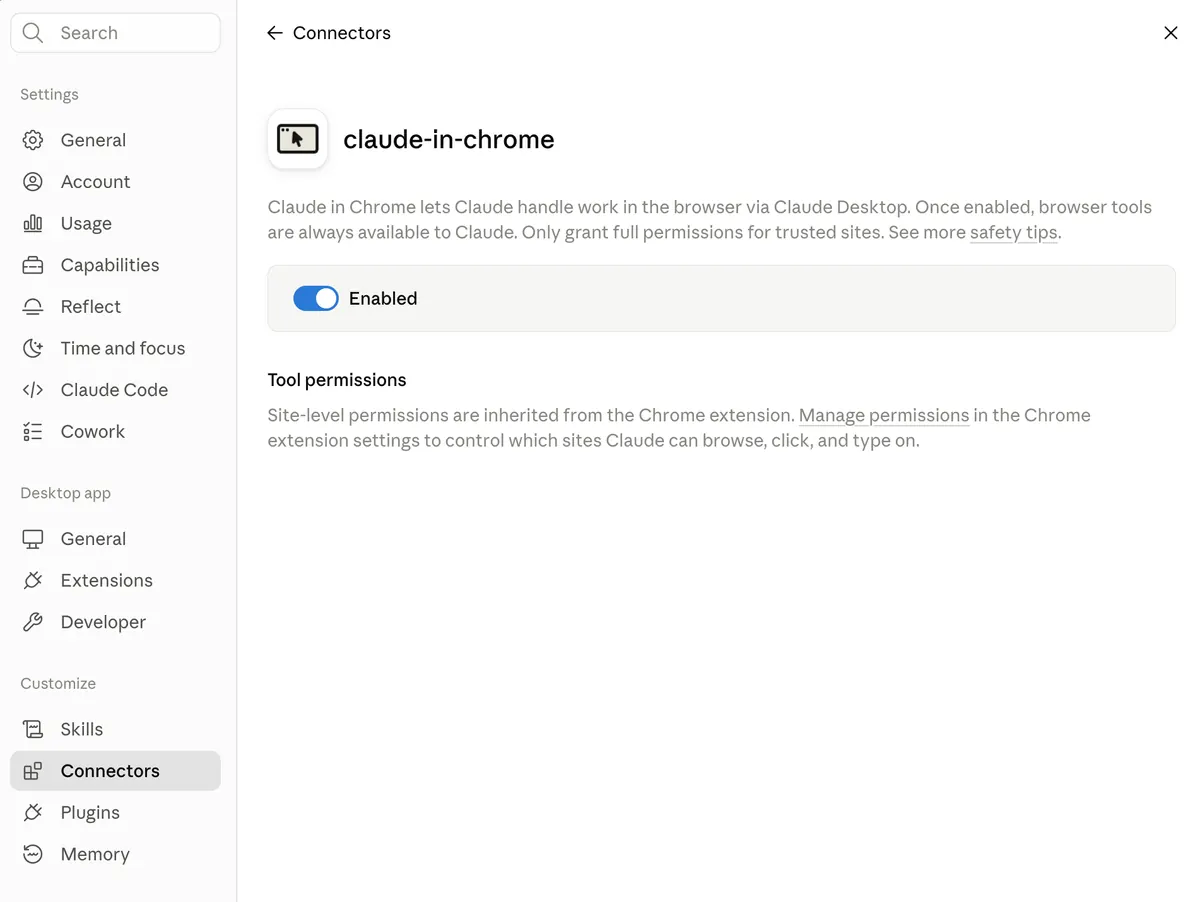
Task: Click the Account person icon
Action: (33, 182)
